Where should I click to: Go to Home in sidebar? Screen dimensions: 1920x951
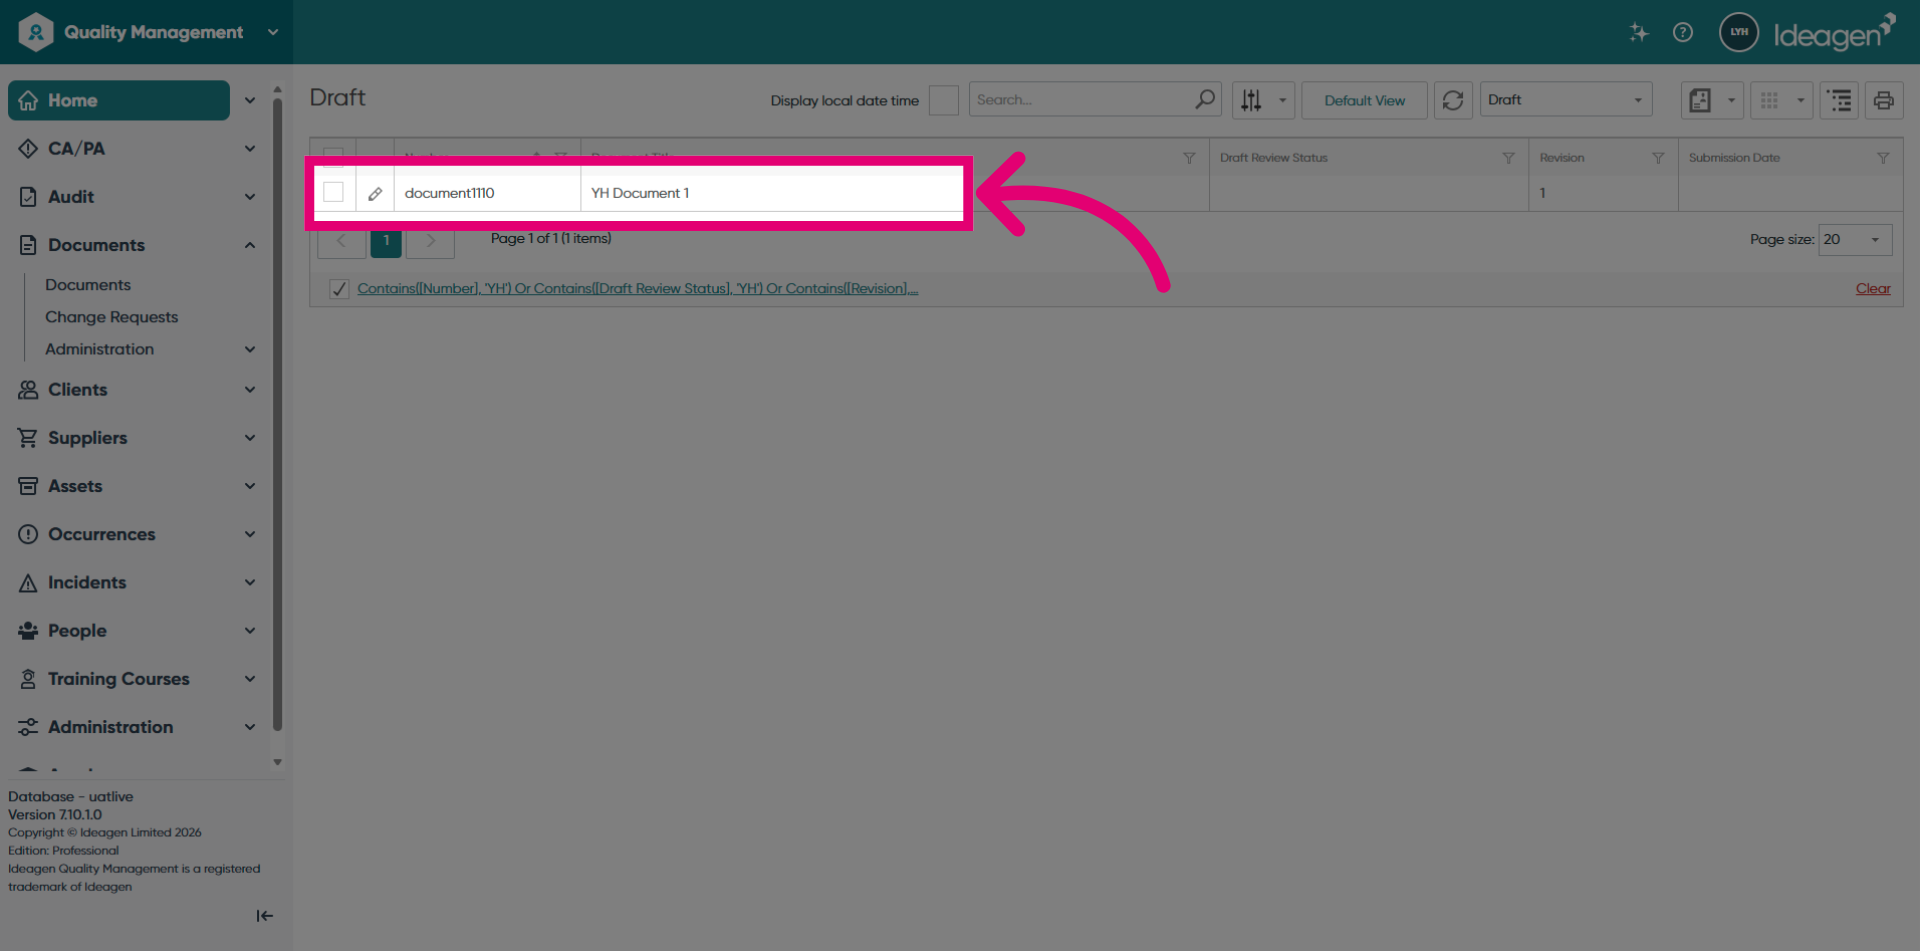pyautogui.click(x=119, y=100)
